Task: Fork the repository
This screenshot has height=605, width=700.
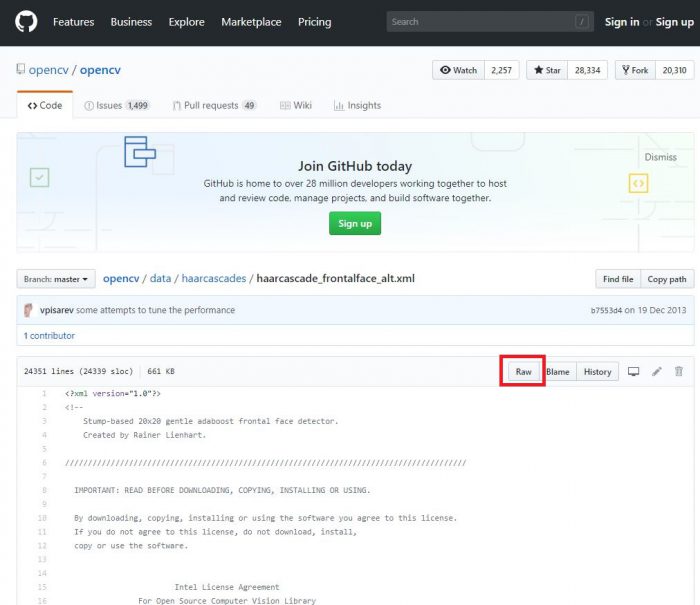Action: 635,70
